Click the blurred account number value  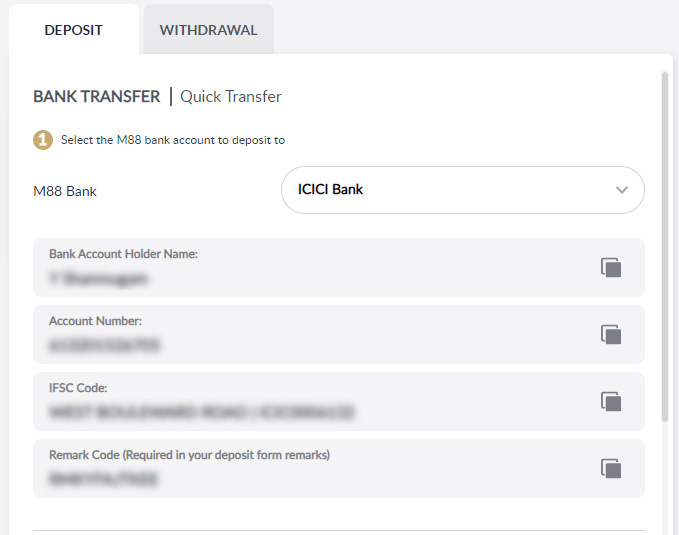coord(104,345)
